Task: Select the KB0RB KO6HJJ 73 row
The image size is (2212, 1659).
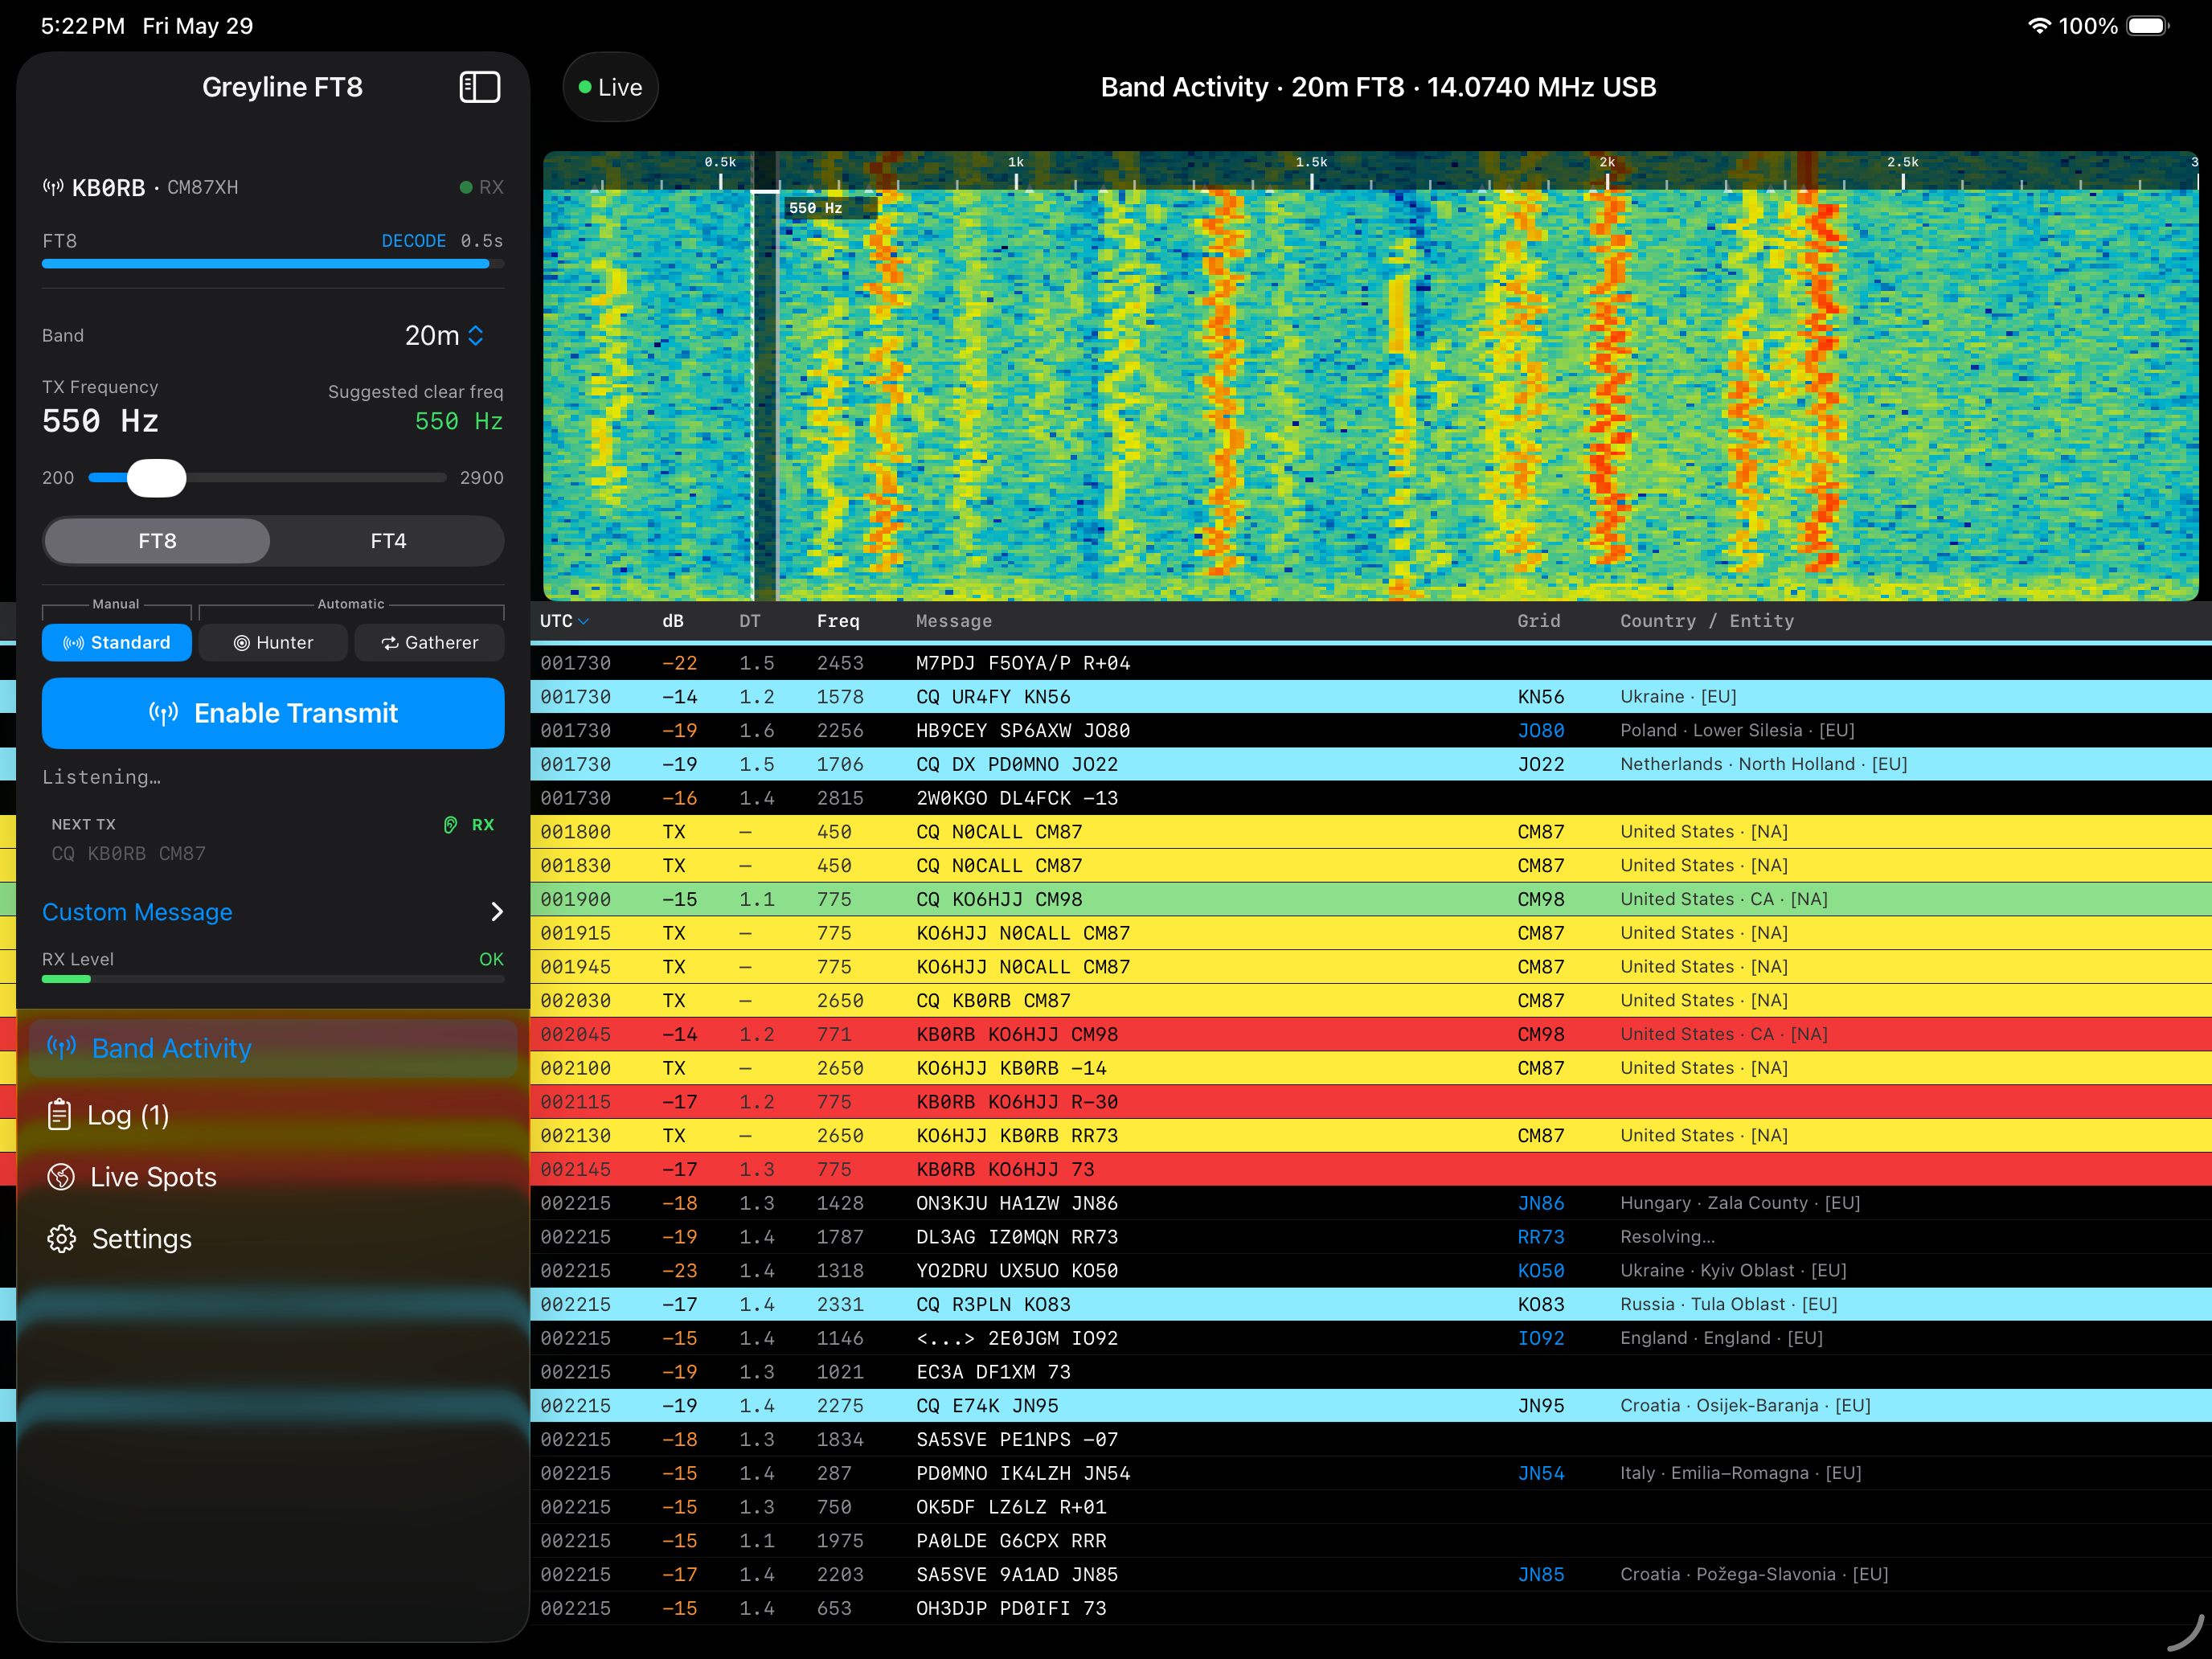Action: tap(1370, 1169)
